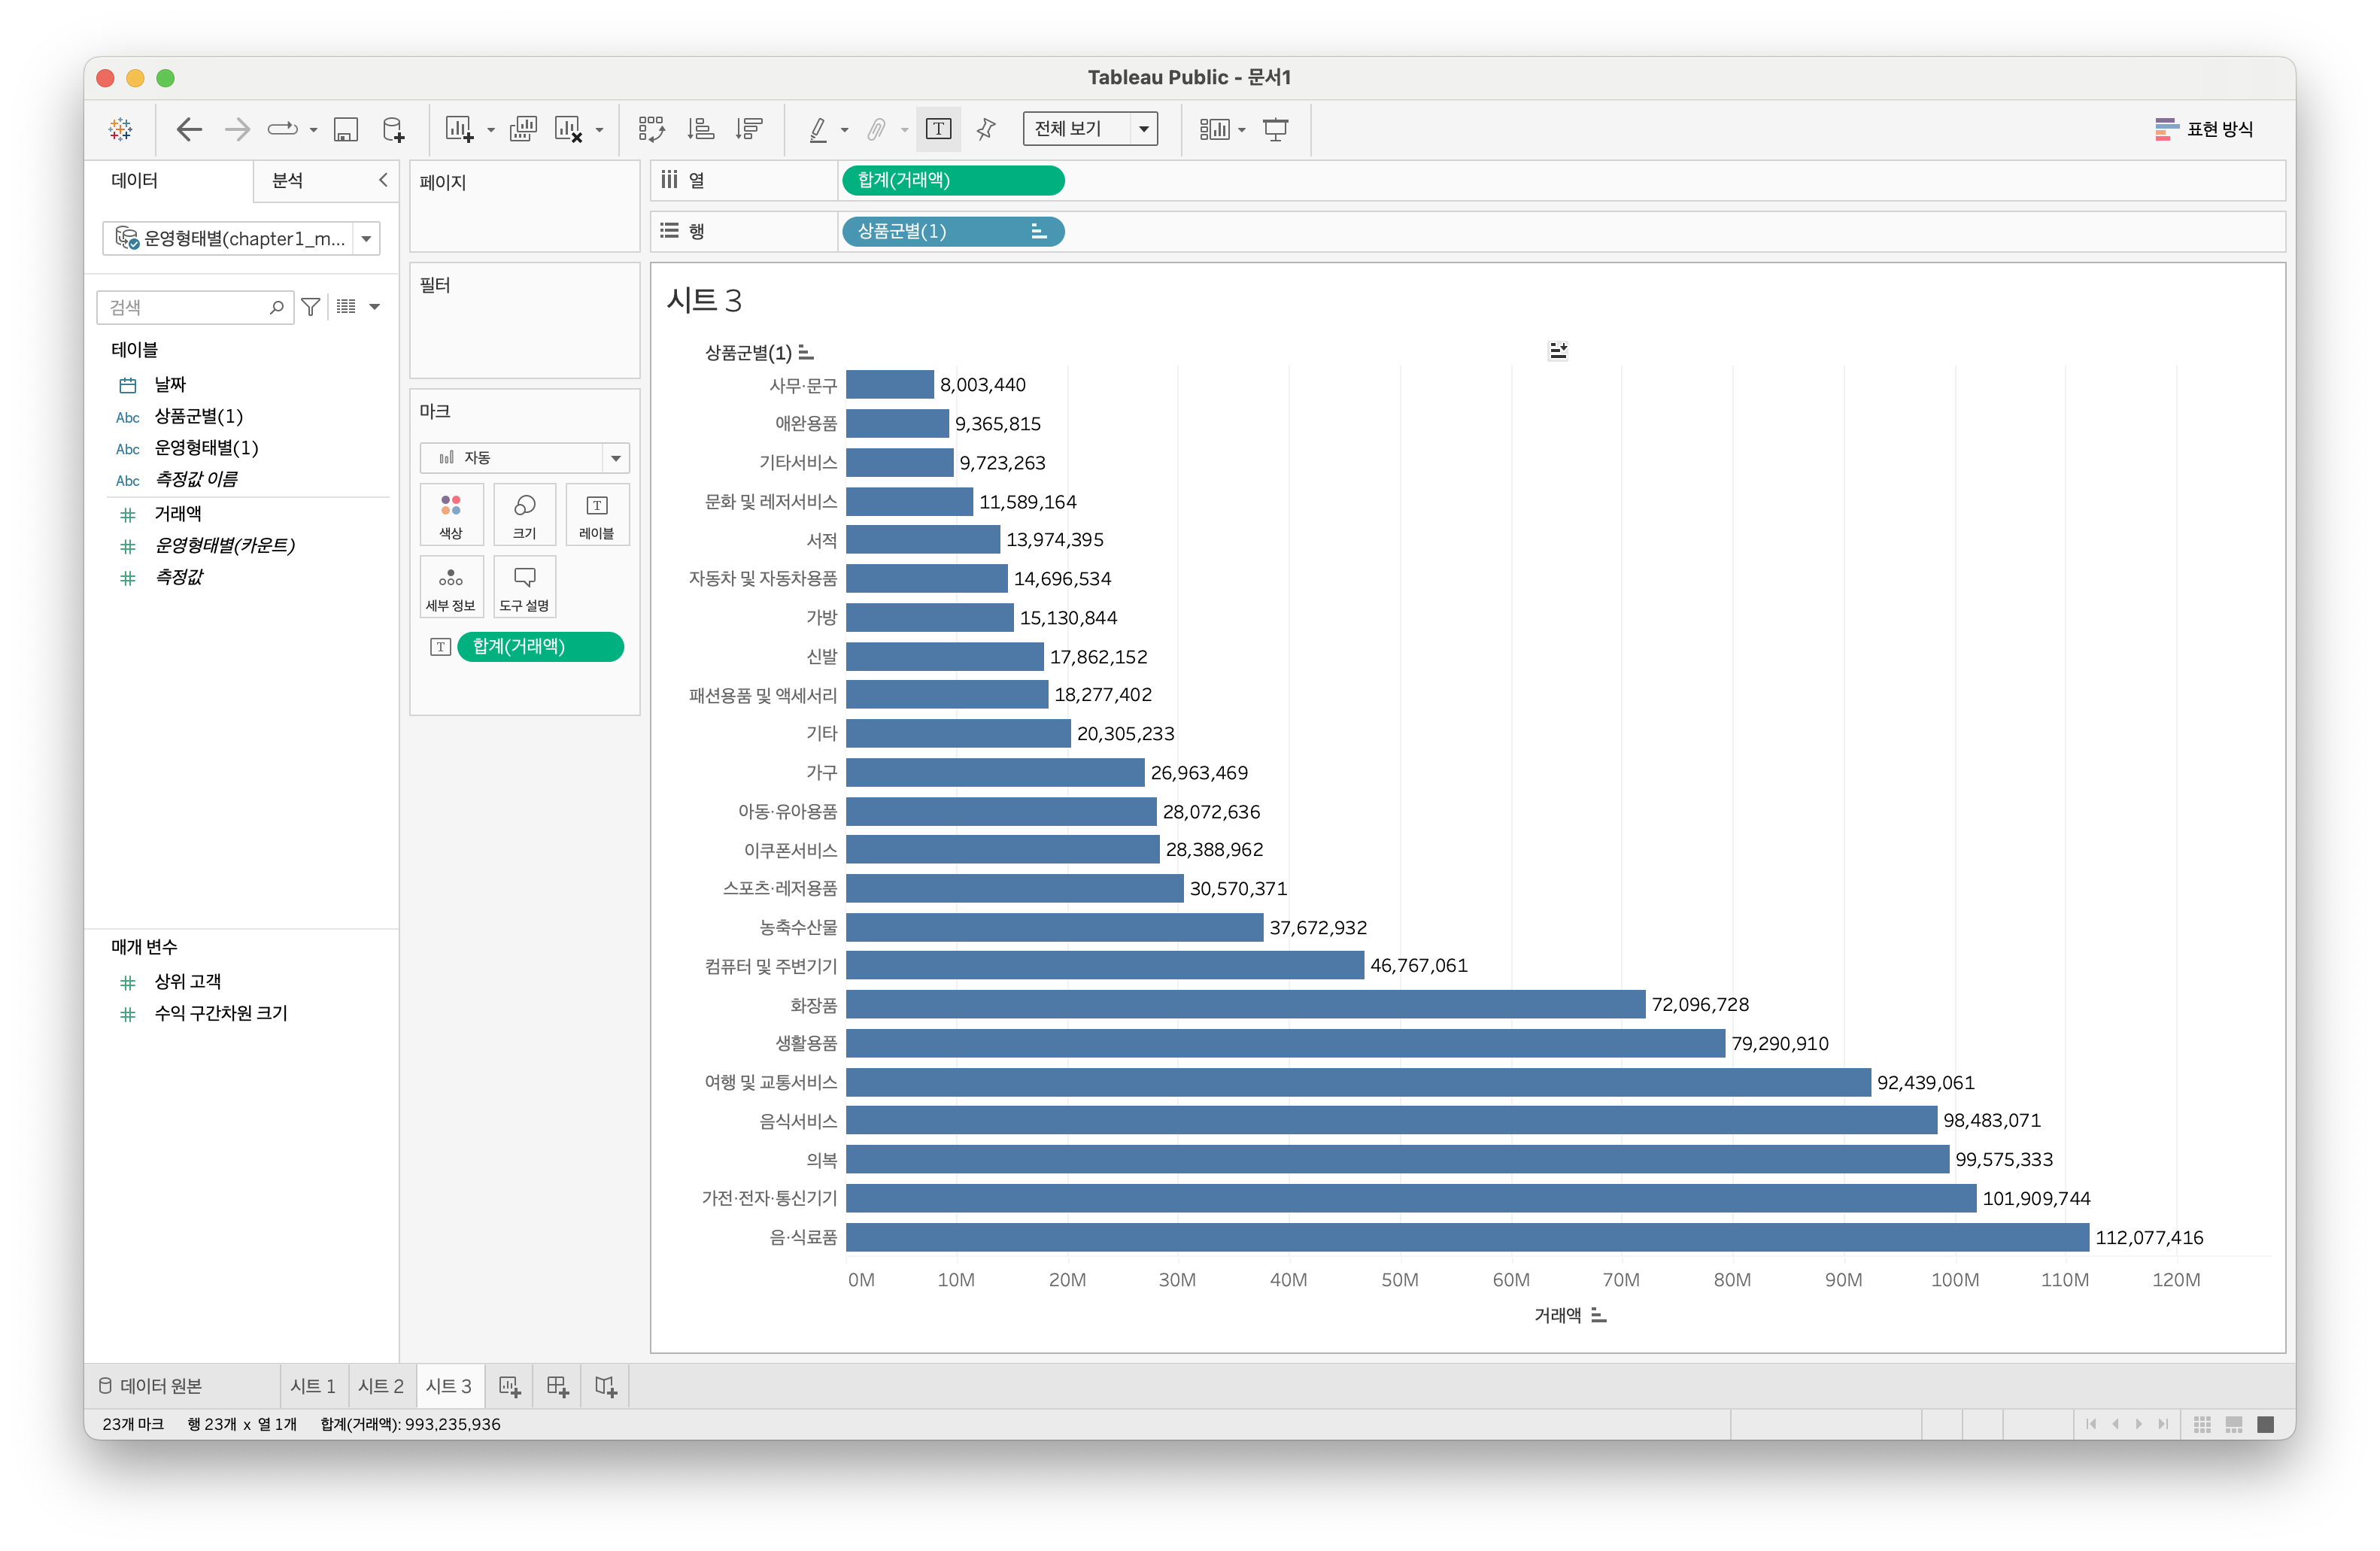This screenshot has height=1551, width=2380.
Task: Open the 표현 방식 Show Me panel
Action: coord(2204,129)
